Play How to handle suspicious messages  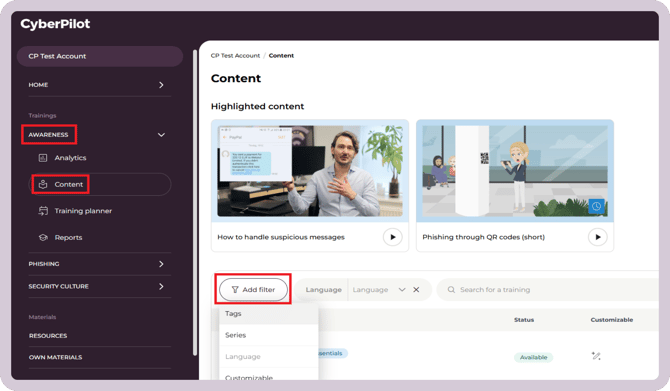pos(393,237)
